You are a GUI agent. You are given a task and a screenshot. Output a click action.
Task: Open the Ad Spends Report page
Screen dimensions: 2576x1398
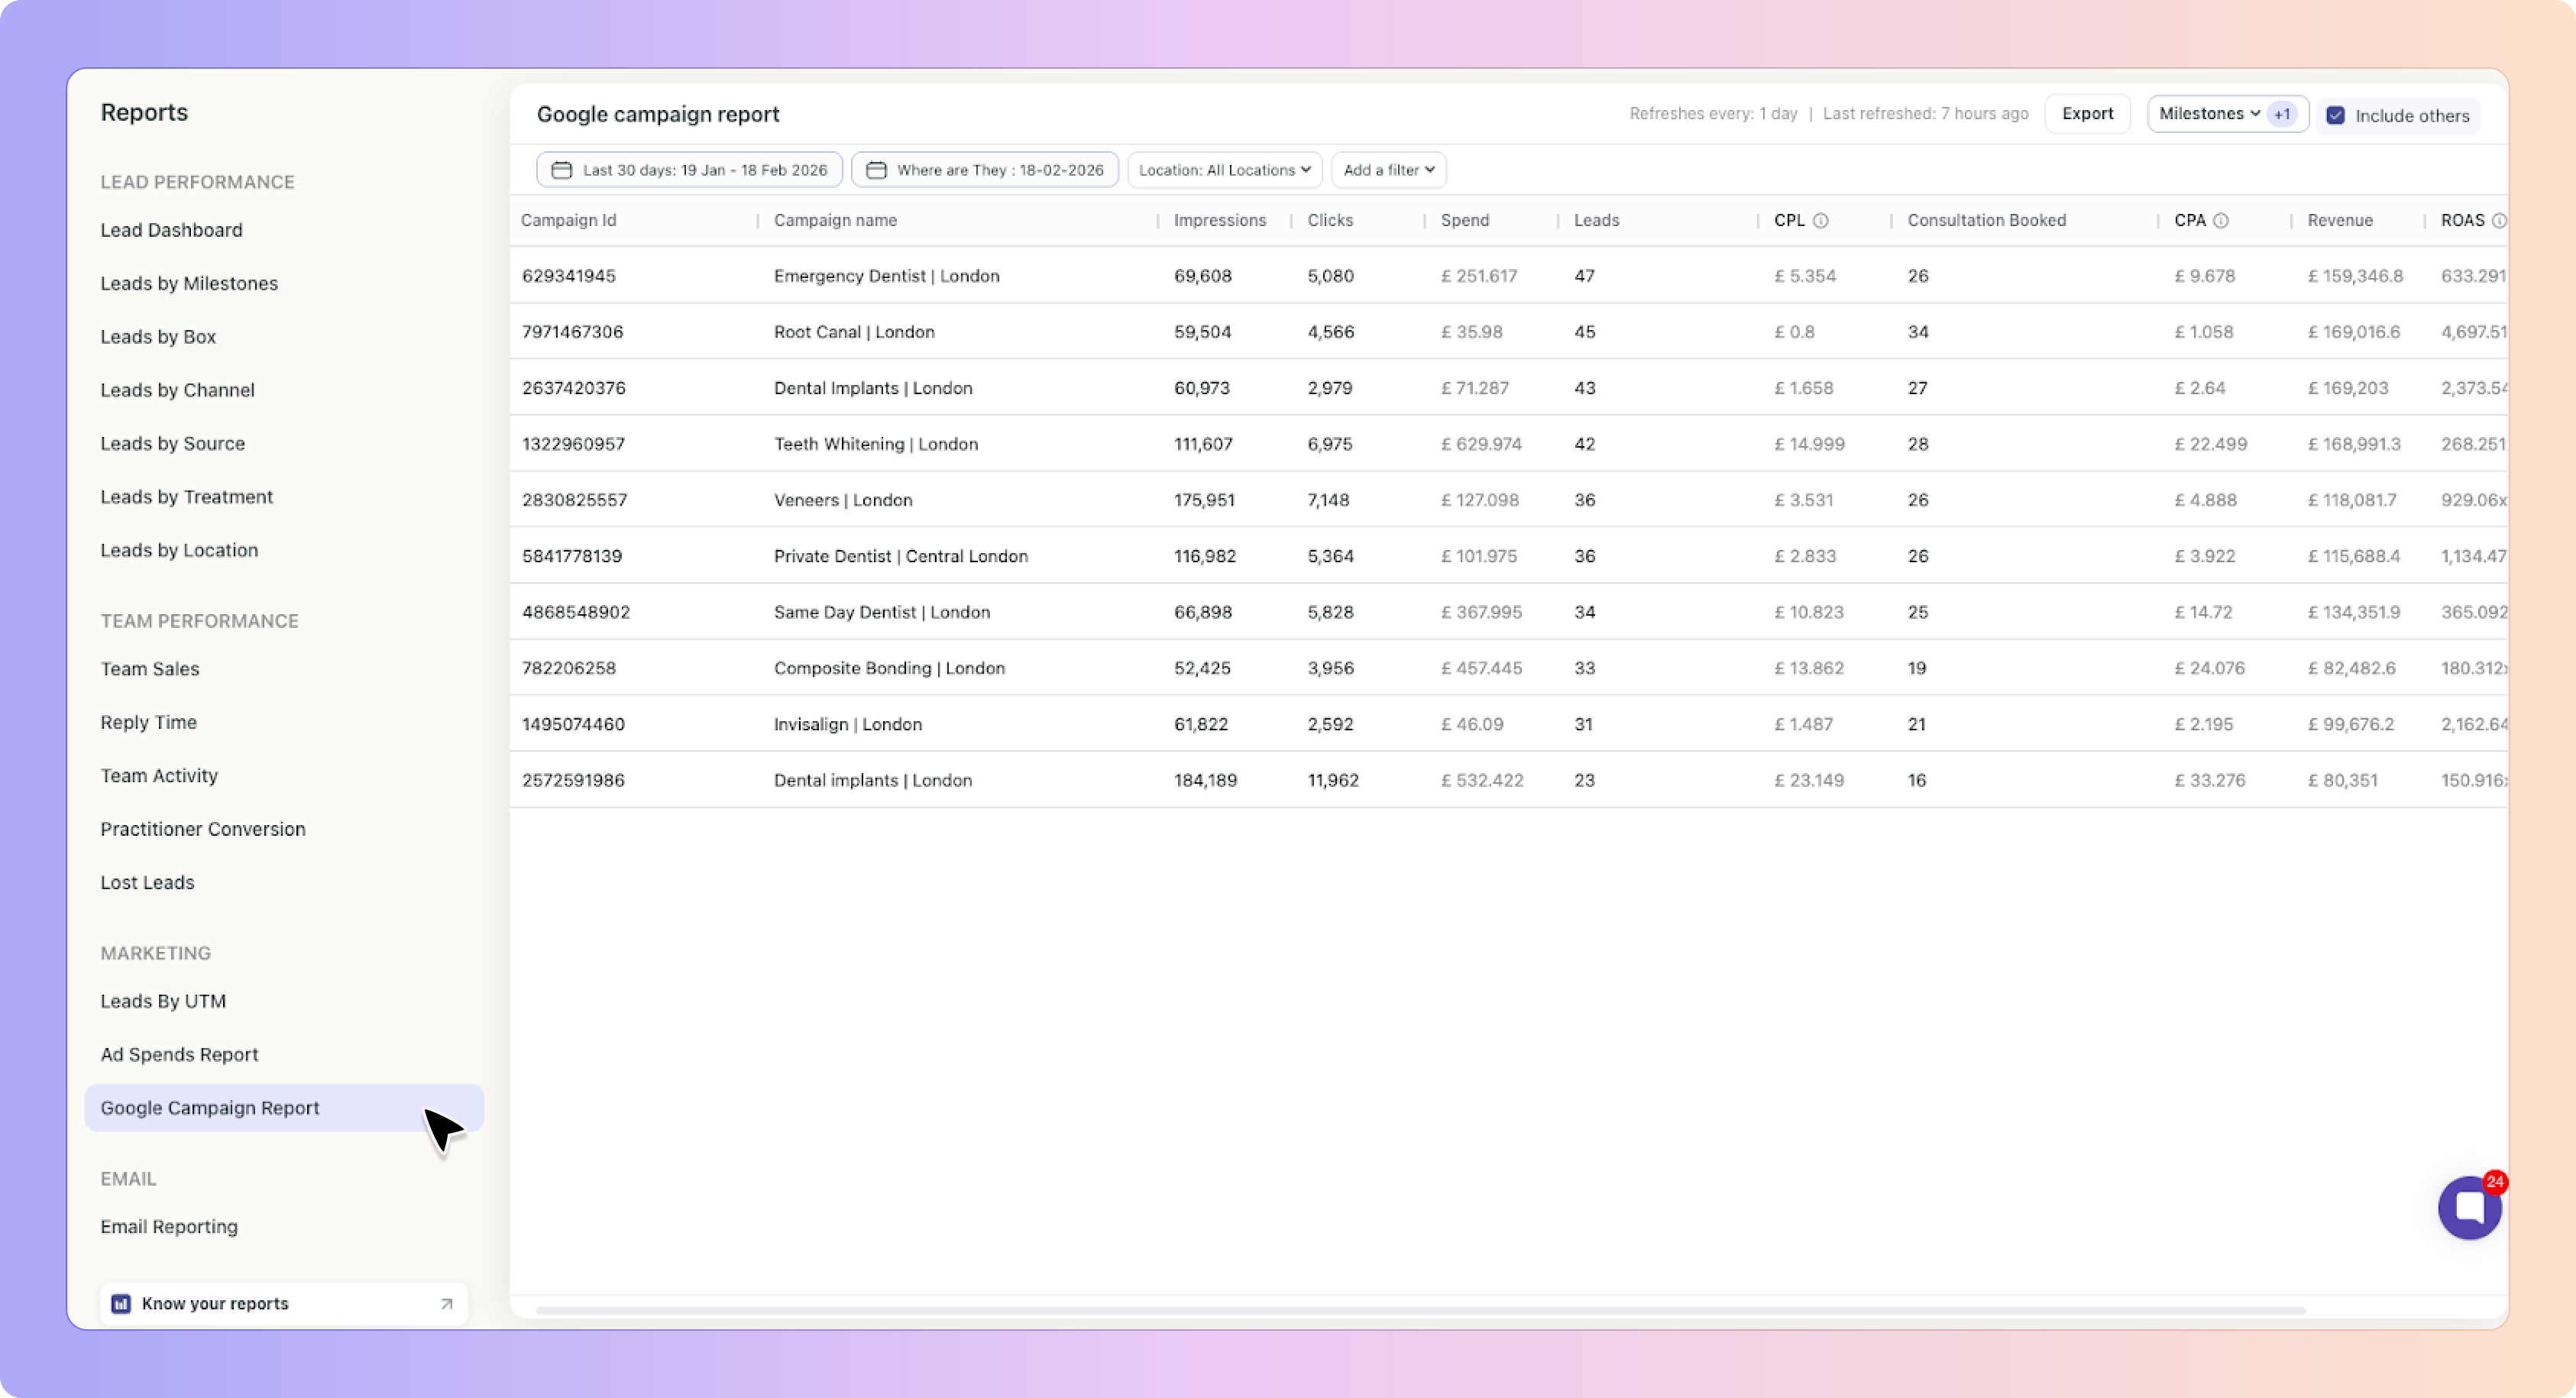click(179, 1054)
